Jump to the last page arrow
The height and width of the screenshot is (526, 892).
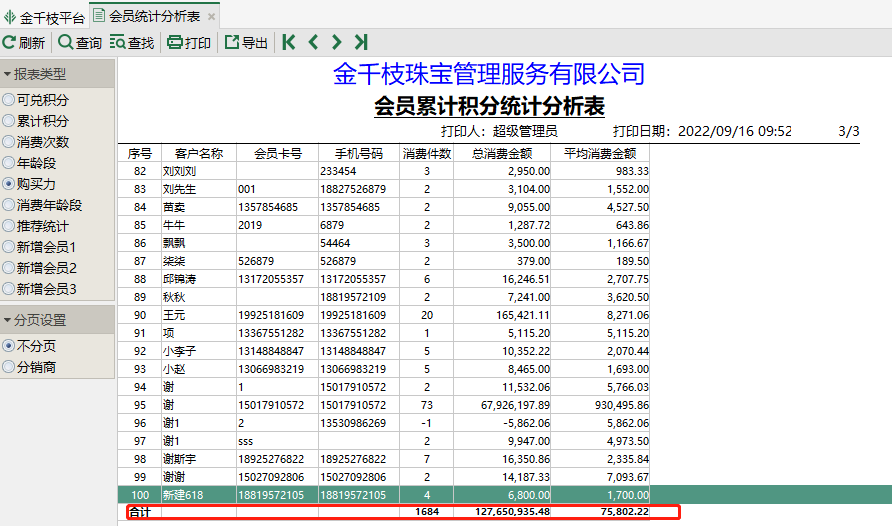pos(361,42)
